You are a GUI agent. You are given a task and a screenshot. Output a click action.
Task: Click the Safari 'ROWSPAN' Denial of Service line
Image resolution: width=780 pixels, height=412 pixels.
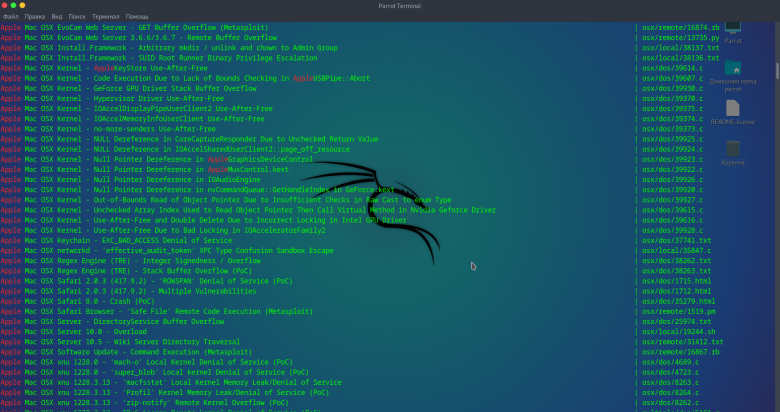click(x=146, y=281)
